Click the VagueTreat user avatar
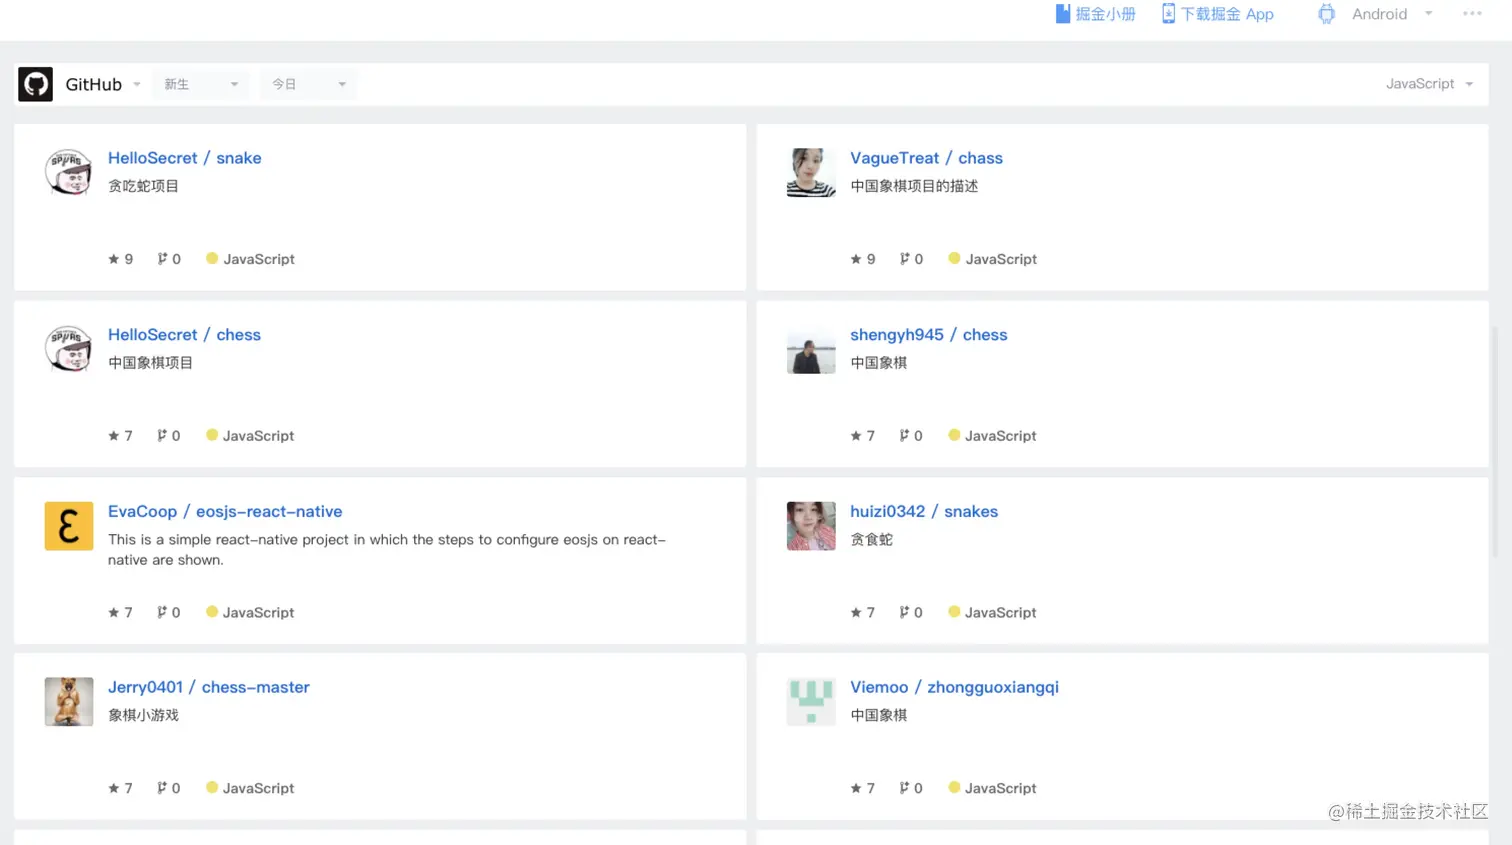1512x845 pixels. click(811, 173)
